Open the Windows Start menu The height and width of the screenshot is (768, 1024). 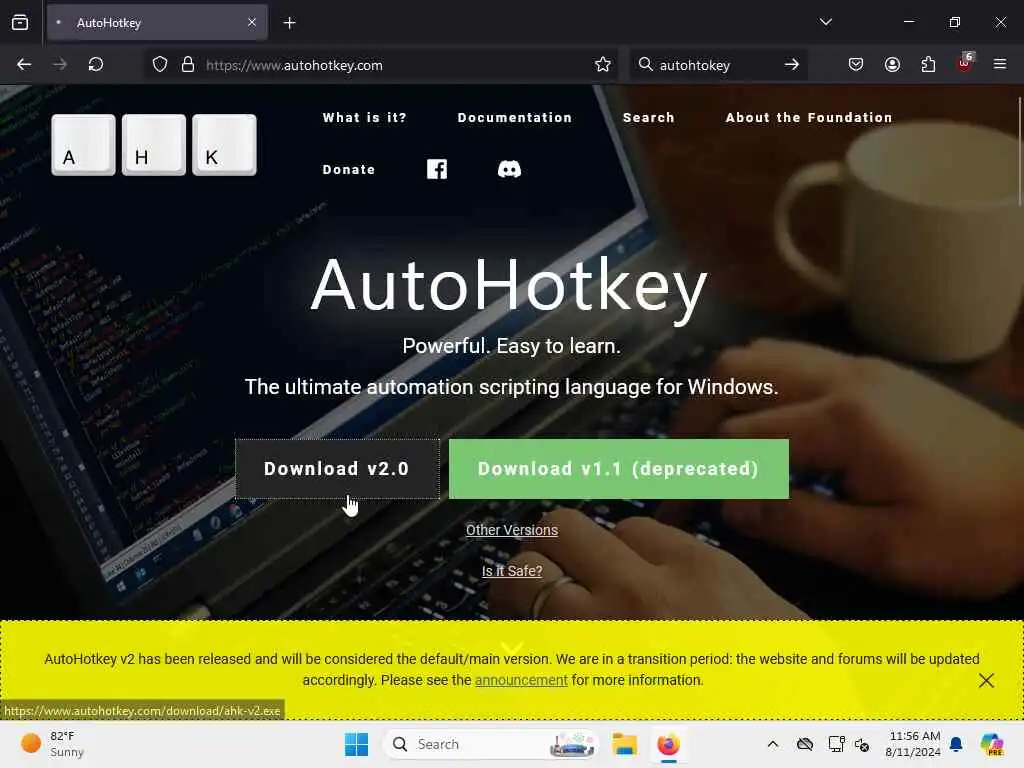pos(357,744)
